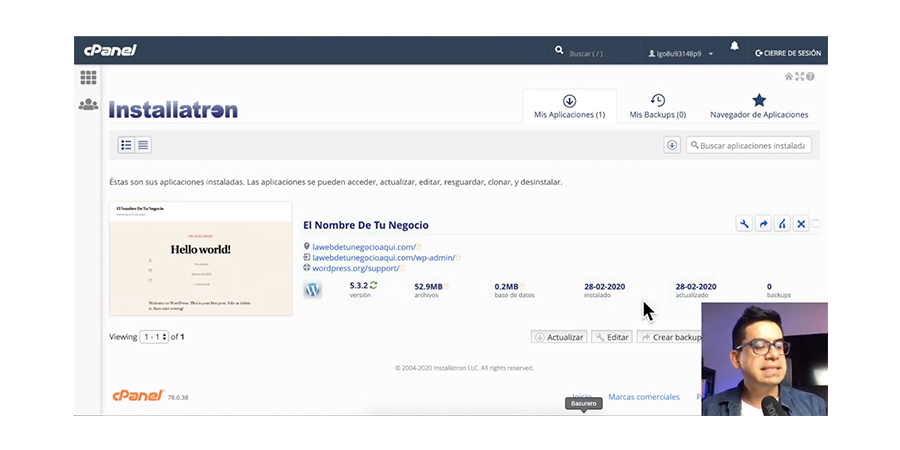The width and height of the screenshot is (900, 450).
Task: Click the 52.9MB archivos value
Action: click(428, 286)
